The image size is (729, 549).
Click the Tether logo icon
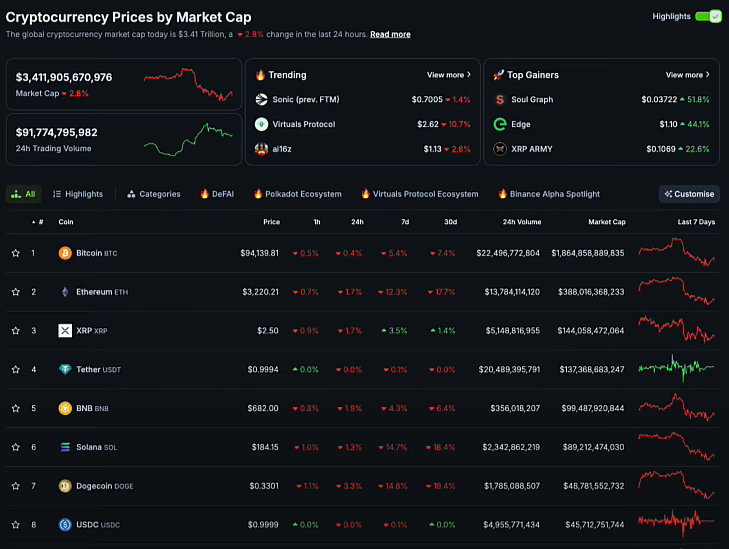pyautogui.click(x=65, y=369)
